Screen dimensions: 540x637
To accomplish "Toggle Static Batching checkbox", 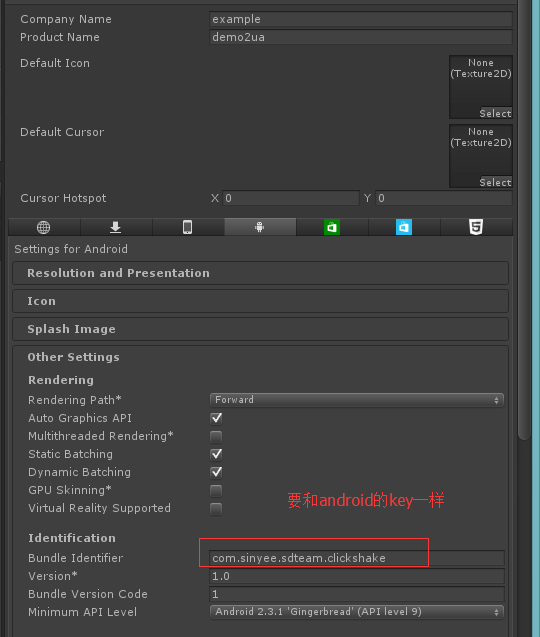I will [x=216, y=454].
